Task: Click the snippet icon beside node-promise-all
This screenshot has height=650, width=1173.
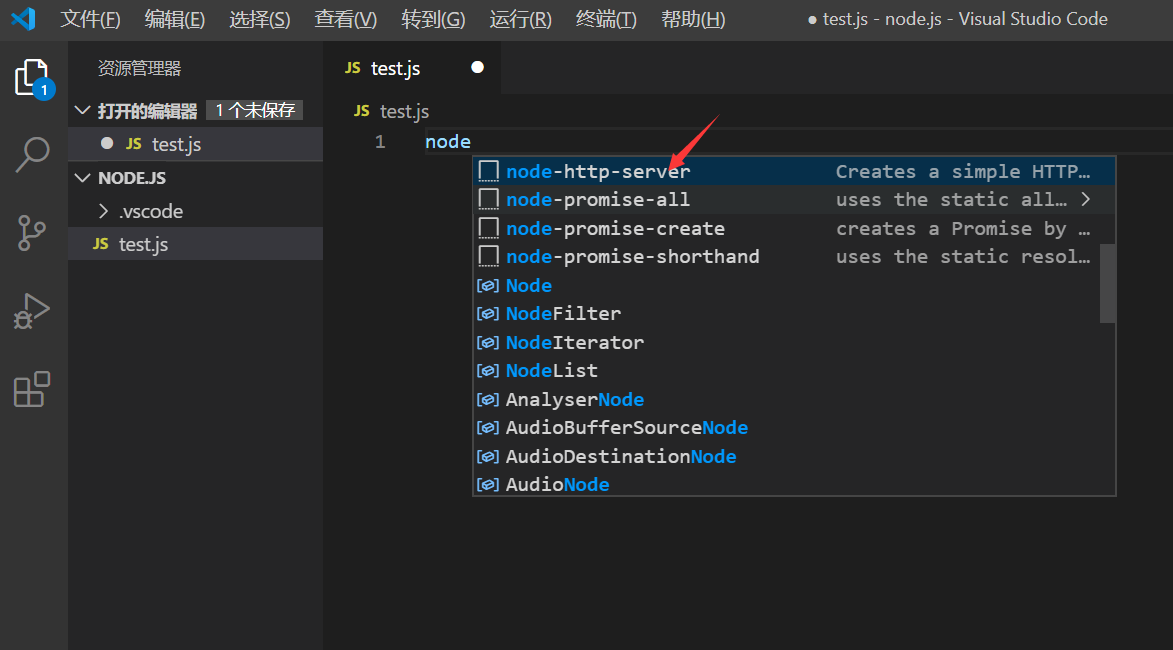Action: [489, 200]
